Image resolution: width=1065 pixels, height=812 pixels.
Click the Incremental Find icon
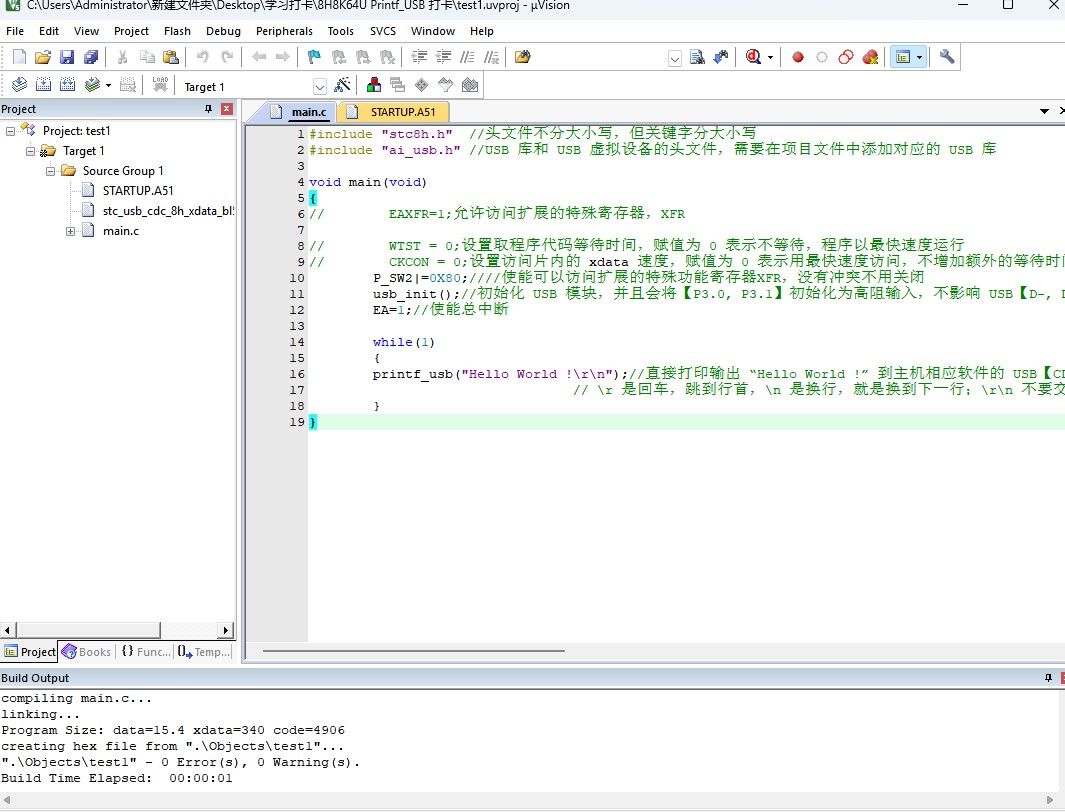pos(721,57)
